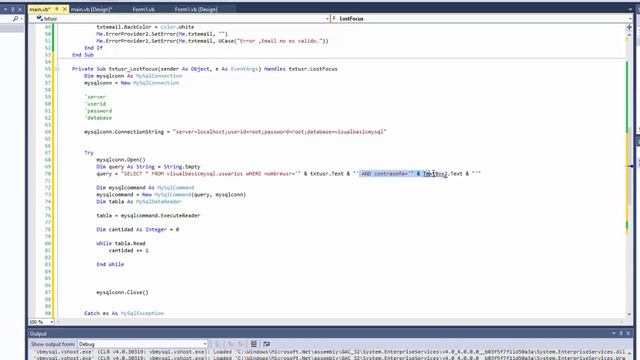This screenshot has width=640, height=360.
Task: Click the Clear All output icon
Action: (253, 344)
